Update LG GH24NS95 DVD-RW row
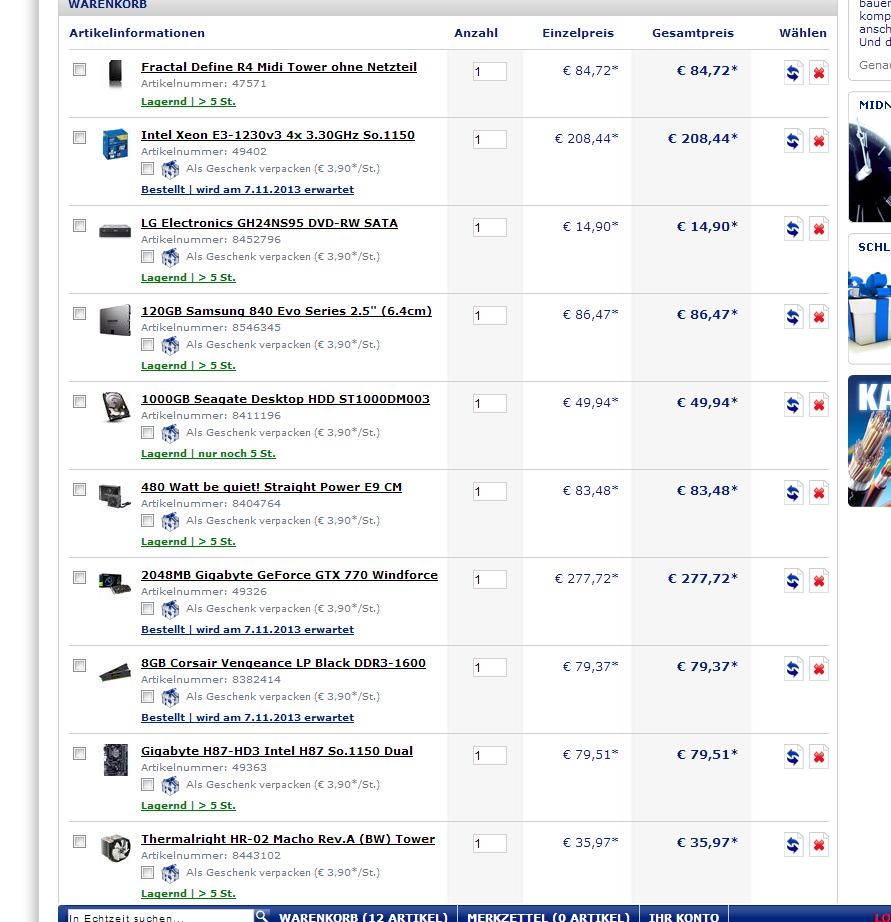 [x=793, y=229]
